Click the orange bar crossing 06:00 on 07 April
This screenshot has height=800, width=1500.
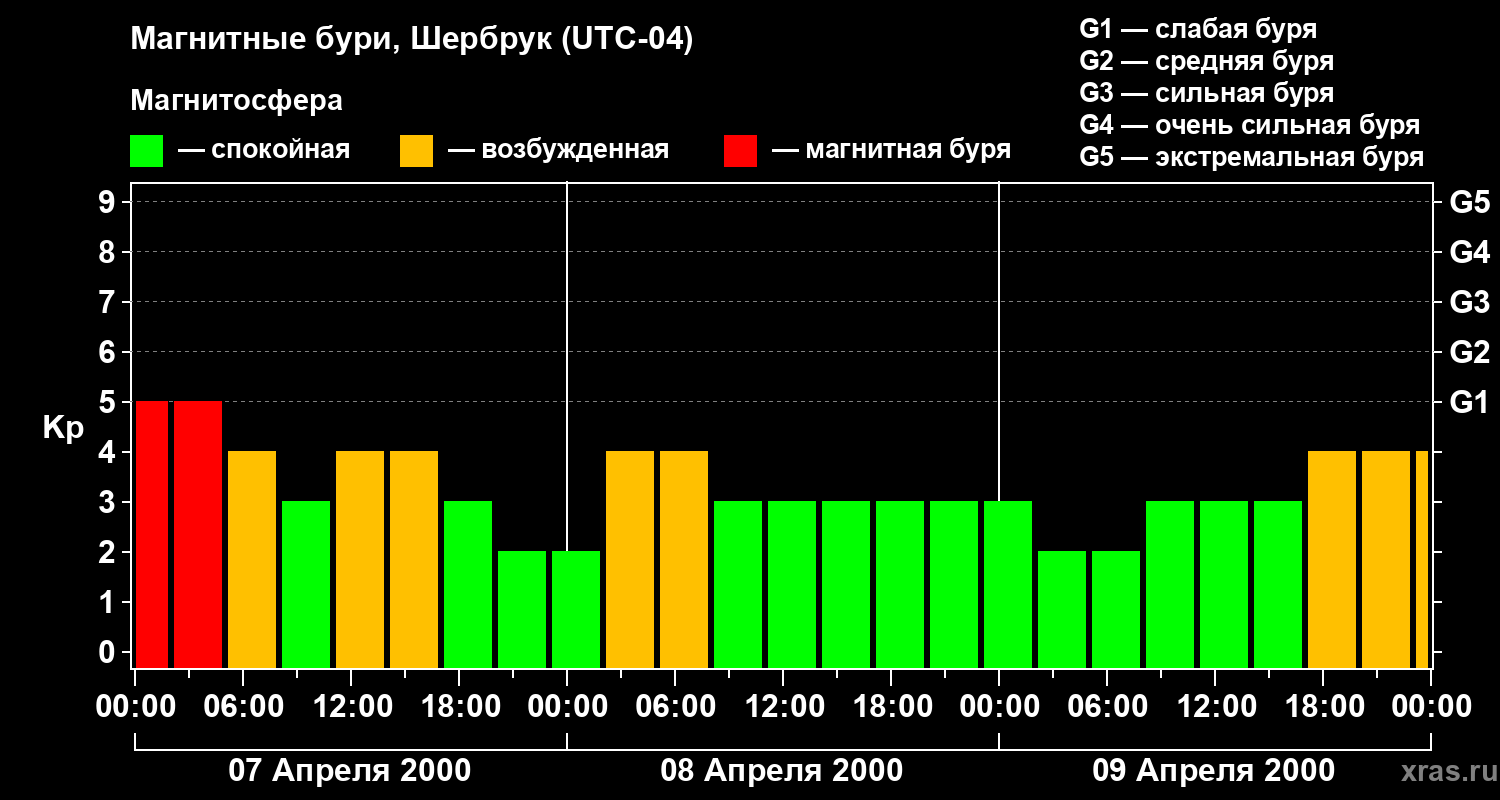(x=252, y=559)
